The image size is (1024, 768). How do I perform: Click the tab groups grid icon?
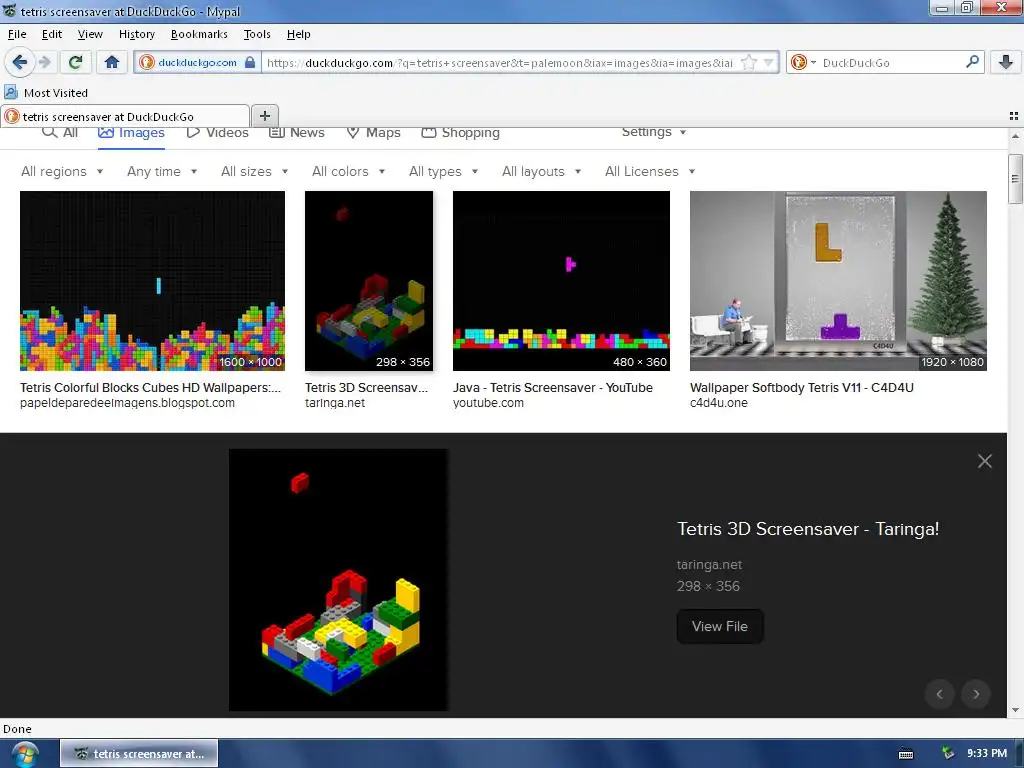(1014, 116)
